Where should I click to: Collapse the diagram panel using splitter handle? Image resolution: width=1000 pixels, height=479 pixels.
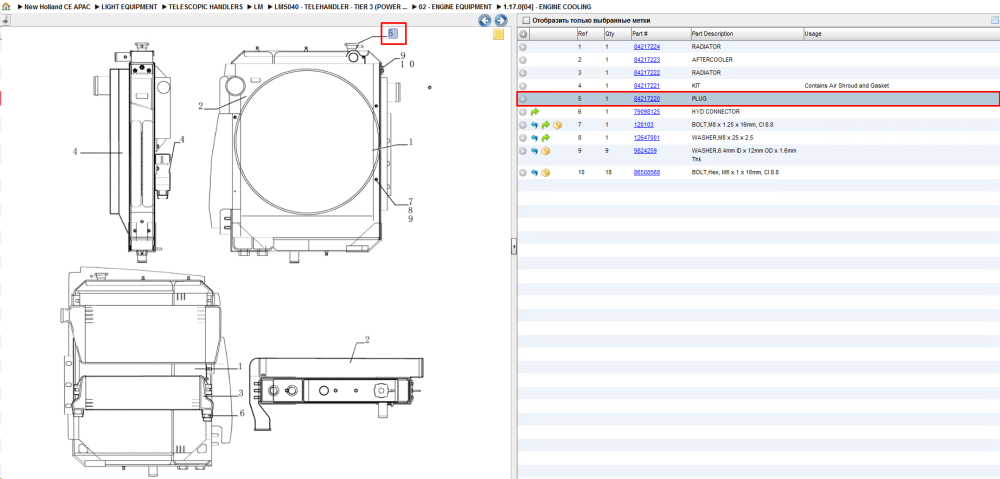coord(513,247)
